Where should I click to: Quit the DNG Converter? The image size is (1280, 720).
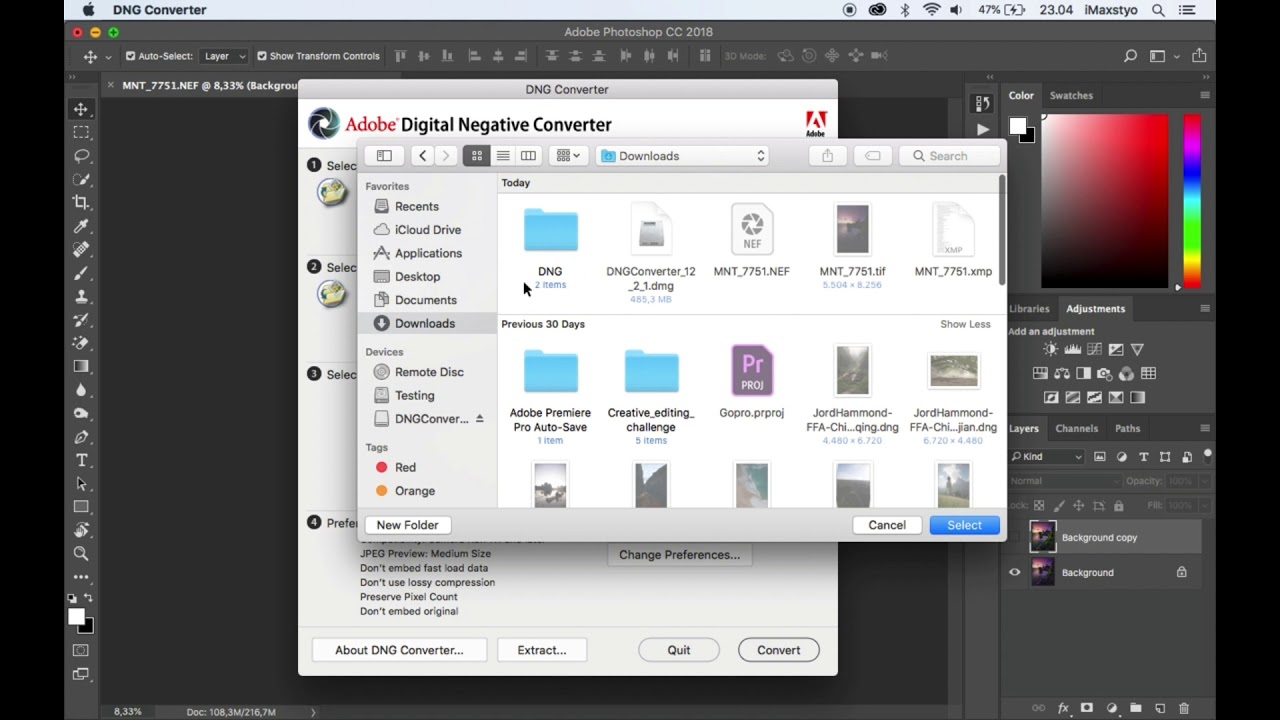pyautogui.click(x=679, y=650)
